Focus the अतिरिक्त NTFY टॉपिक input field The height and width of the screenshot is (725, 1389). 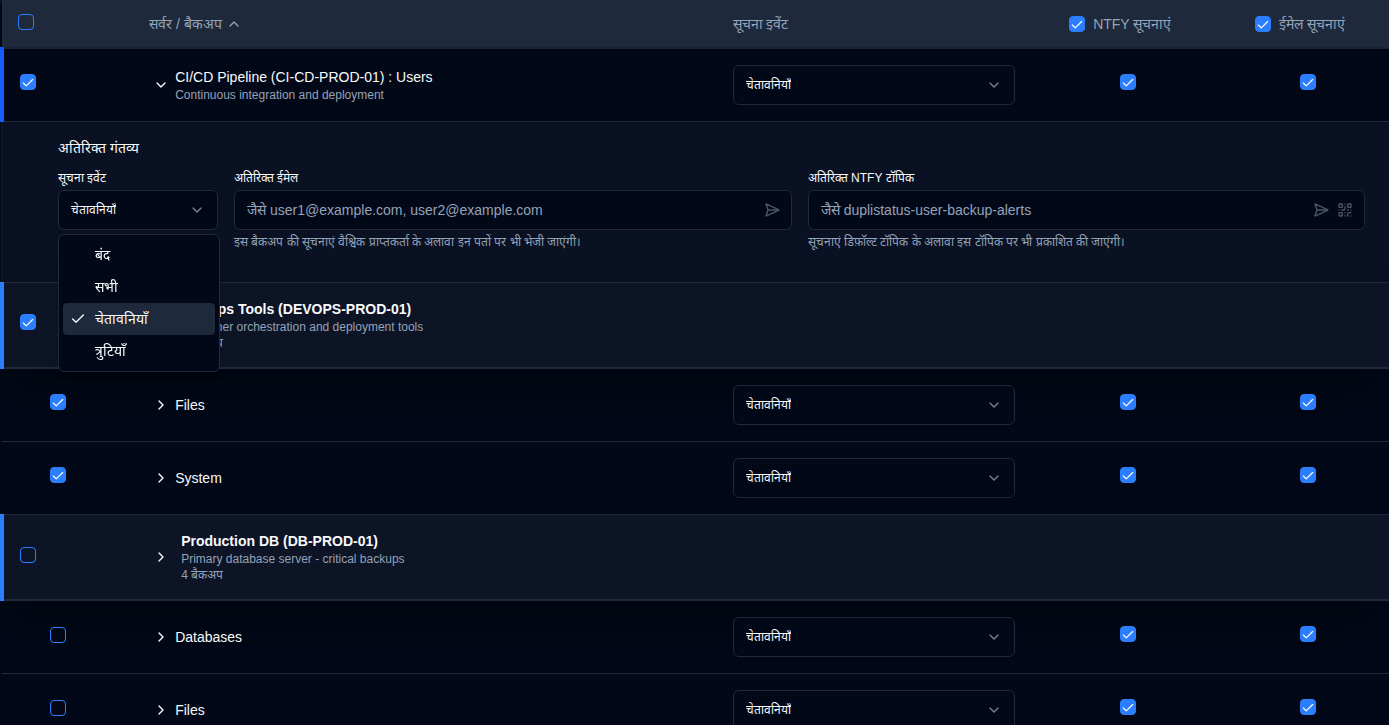1086,210
